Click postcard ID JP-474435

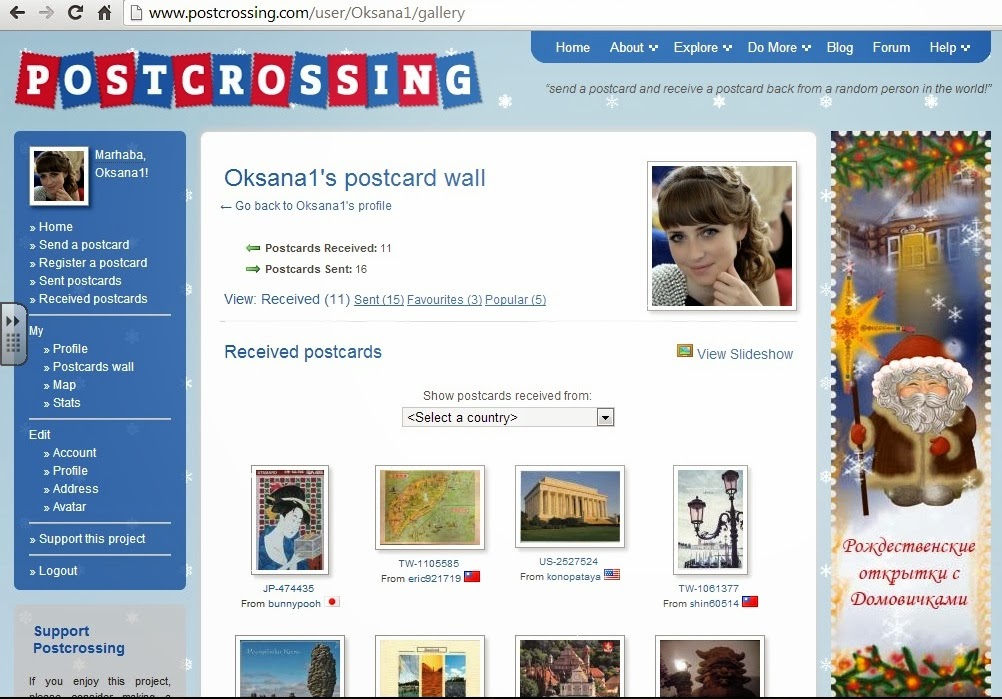(288, 588)
